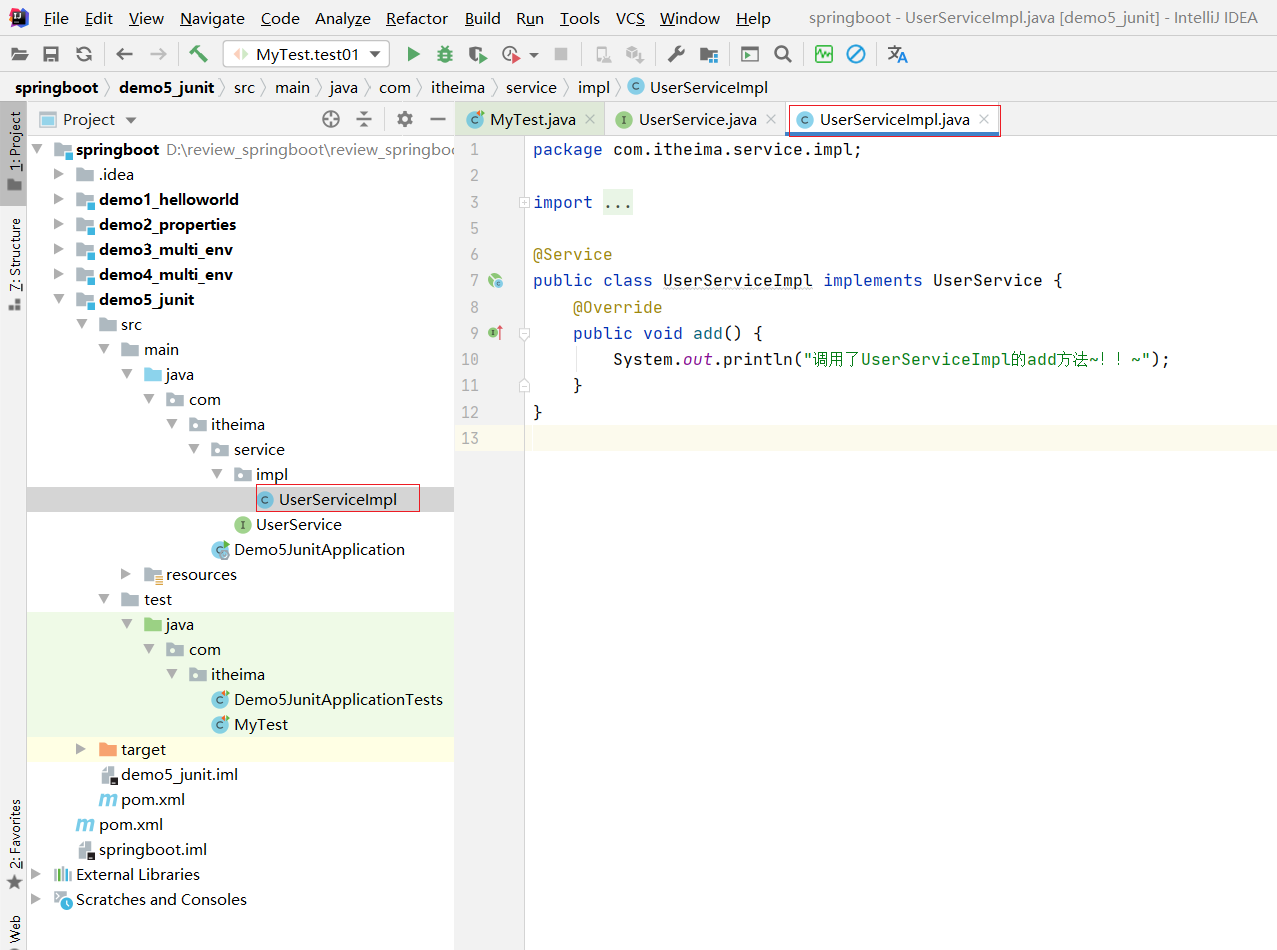
Task: Open the Refactor menu
Action: (416, 19)
